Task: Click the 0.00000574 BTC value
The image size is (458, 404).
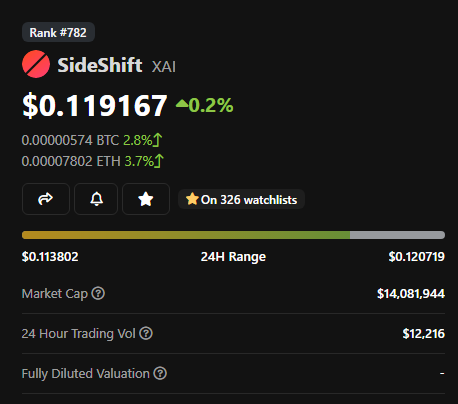Action: point(70,140)
